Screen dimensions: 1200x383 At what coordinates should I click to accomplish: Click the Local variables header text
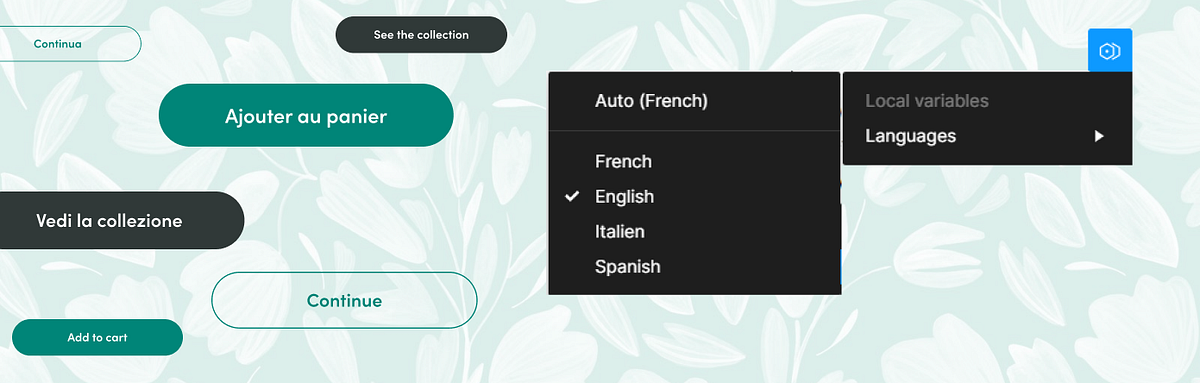(927, 101)
